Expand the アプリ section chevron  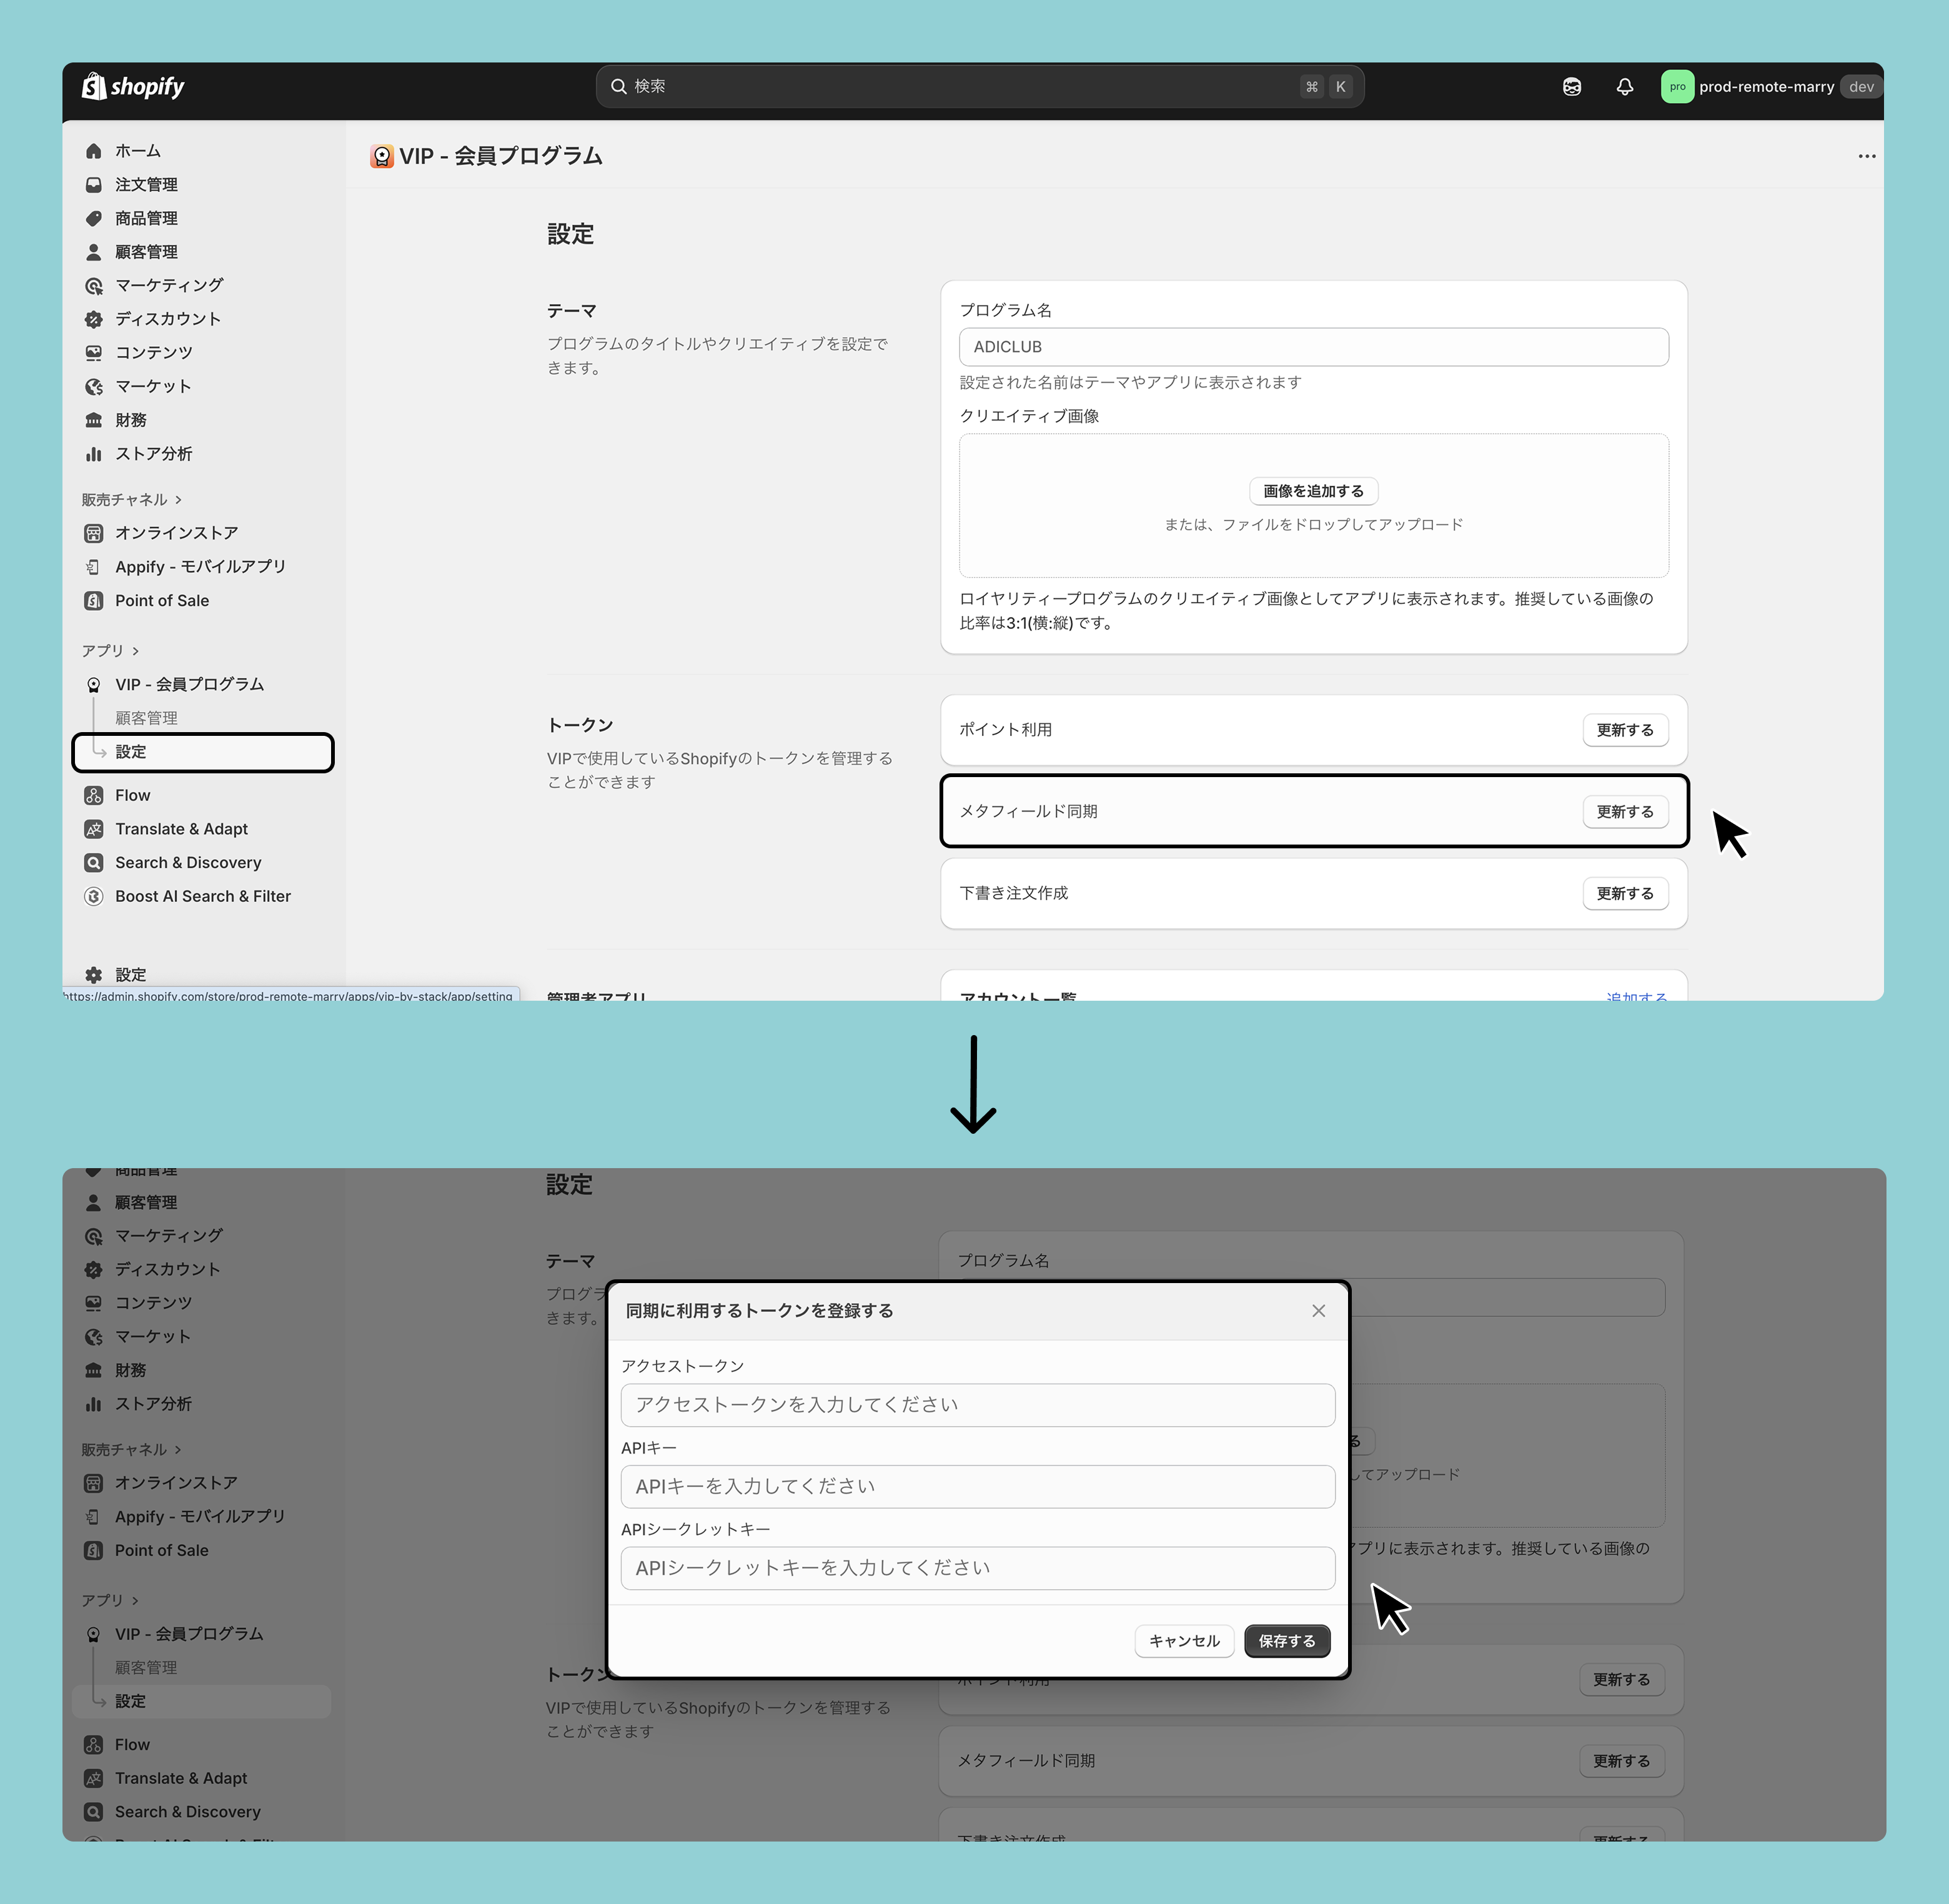[x=135, y=651]
